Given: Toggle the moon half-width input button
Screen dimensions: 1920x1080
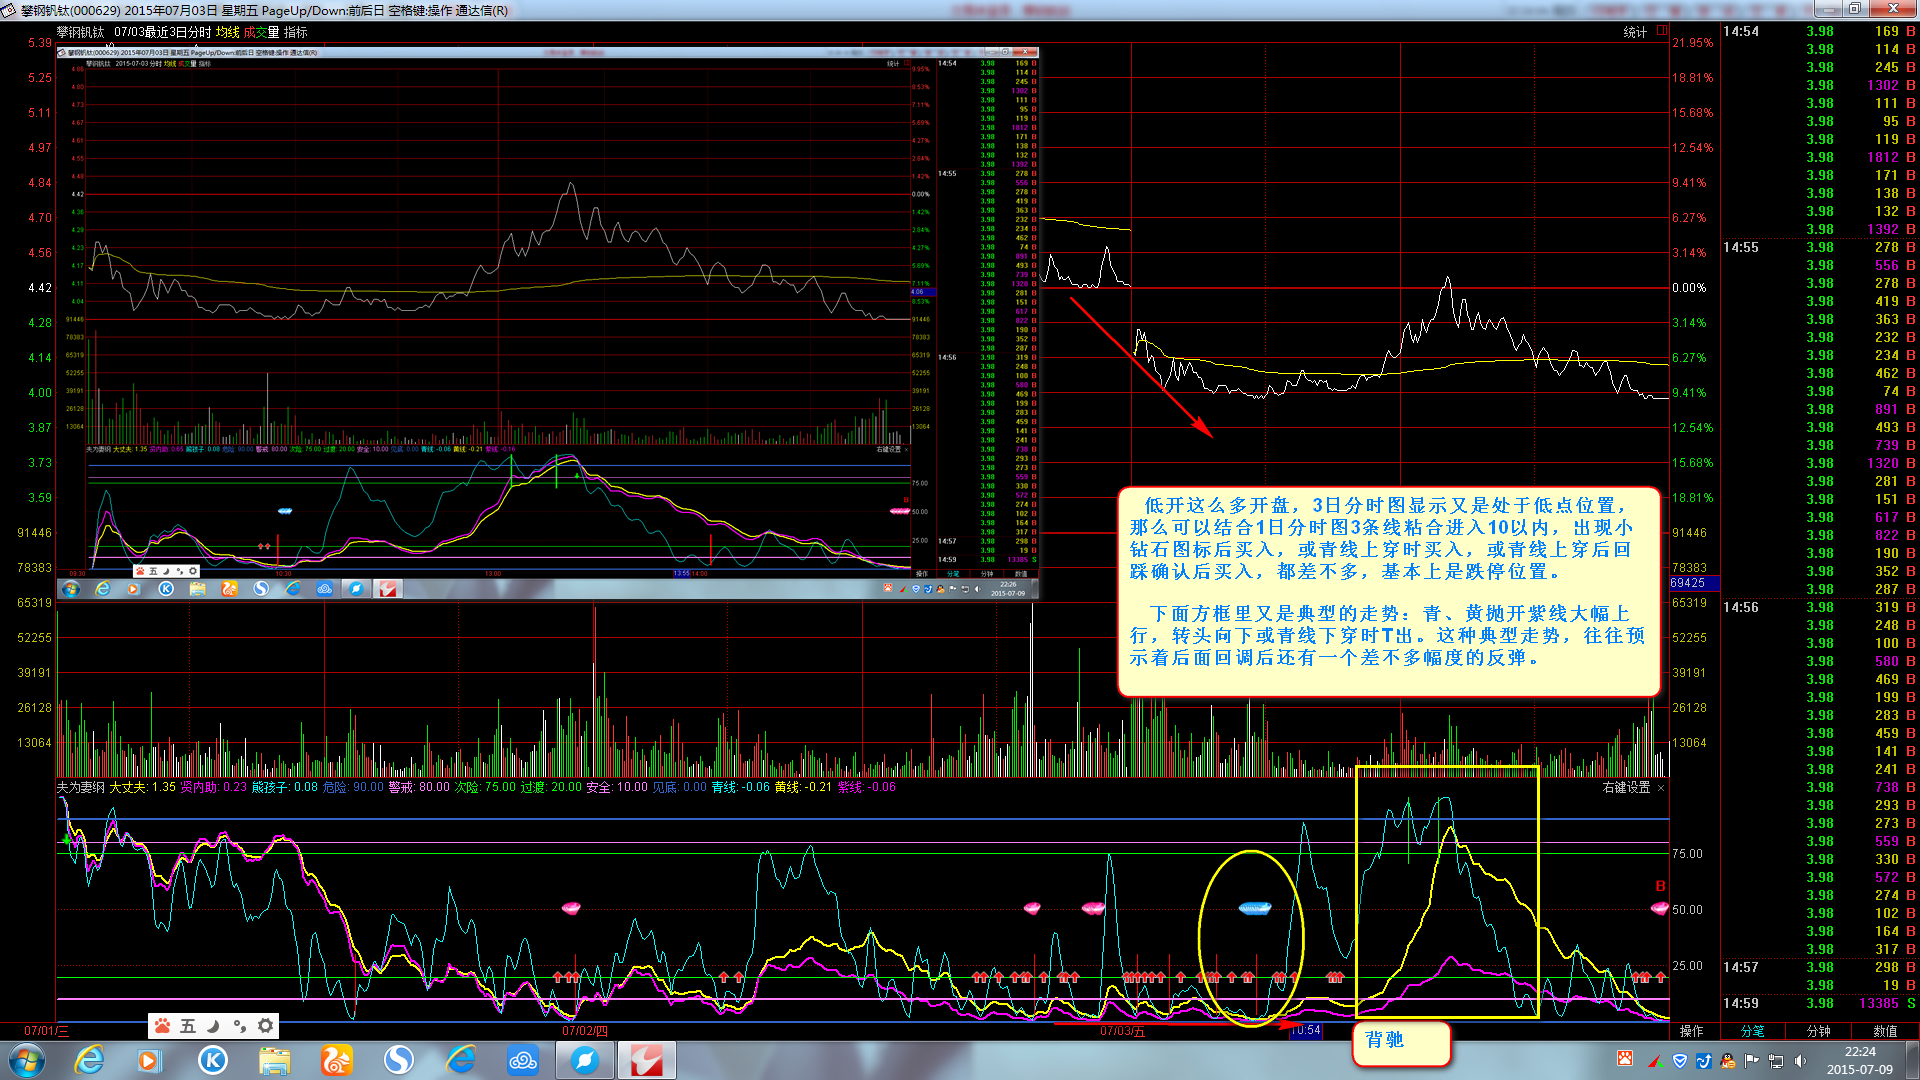Looking at the screenshot, I should pyautogui.click(x=213, y=1026).
